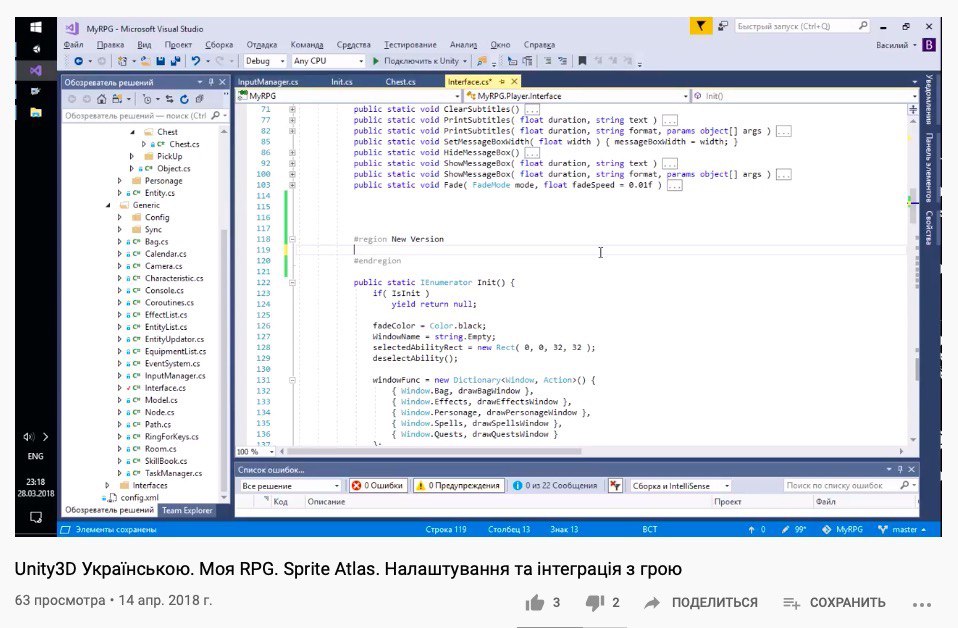Pin the Solution Explorer panel
Viewport: 958px width, 628px height.
(211, 82)
